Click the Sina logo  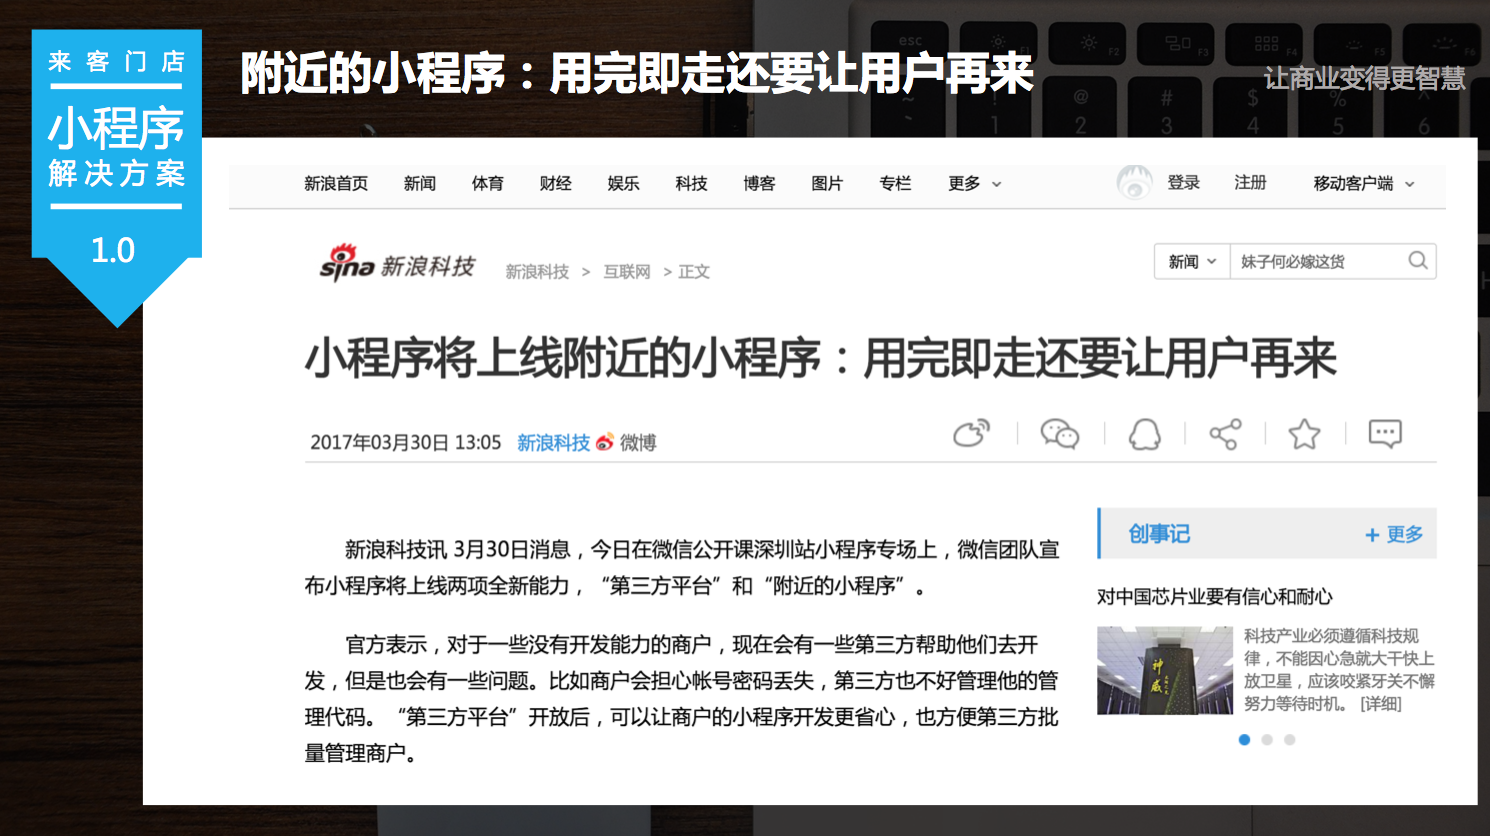click(397, 263)
